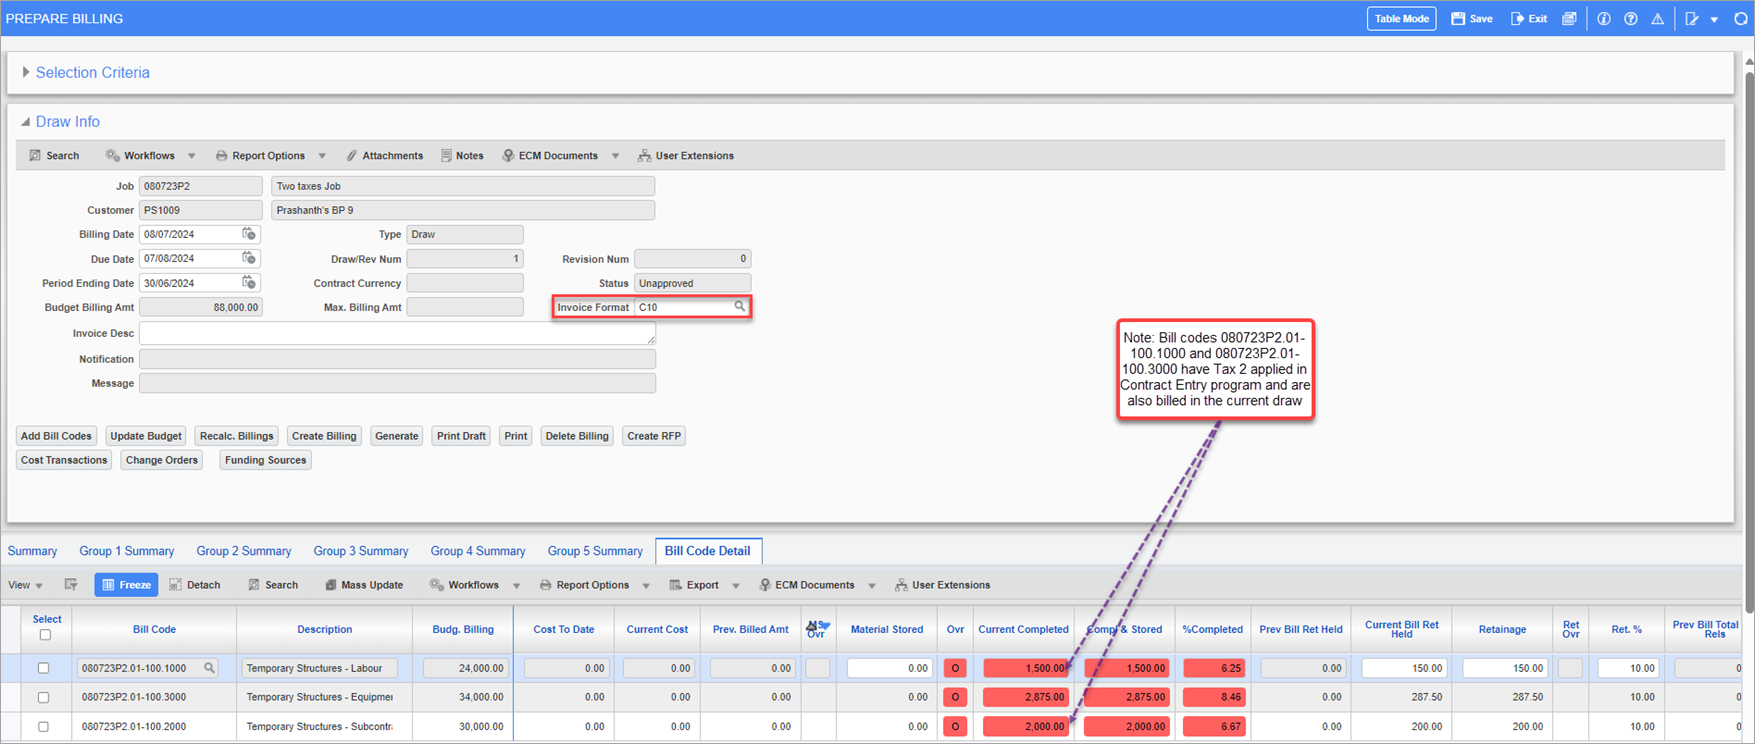
Task: Open Notes in Draw Info toolbar
Action: click(462, 156)
